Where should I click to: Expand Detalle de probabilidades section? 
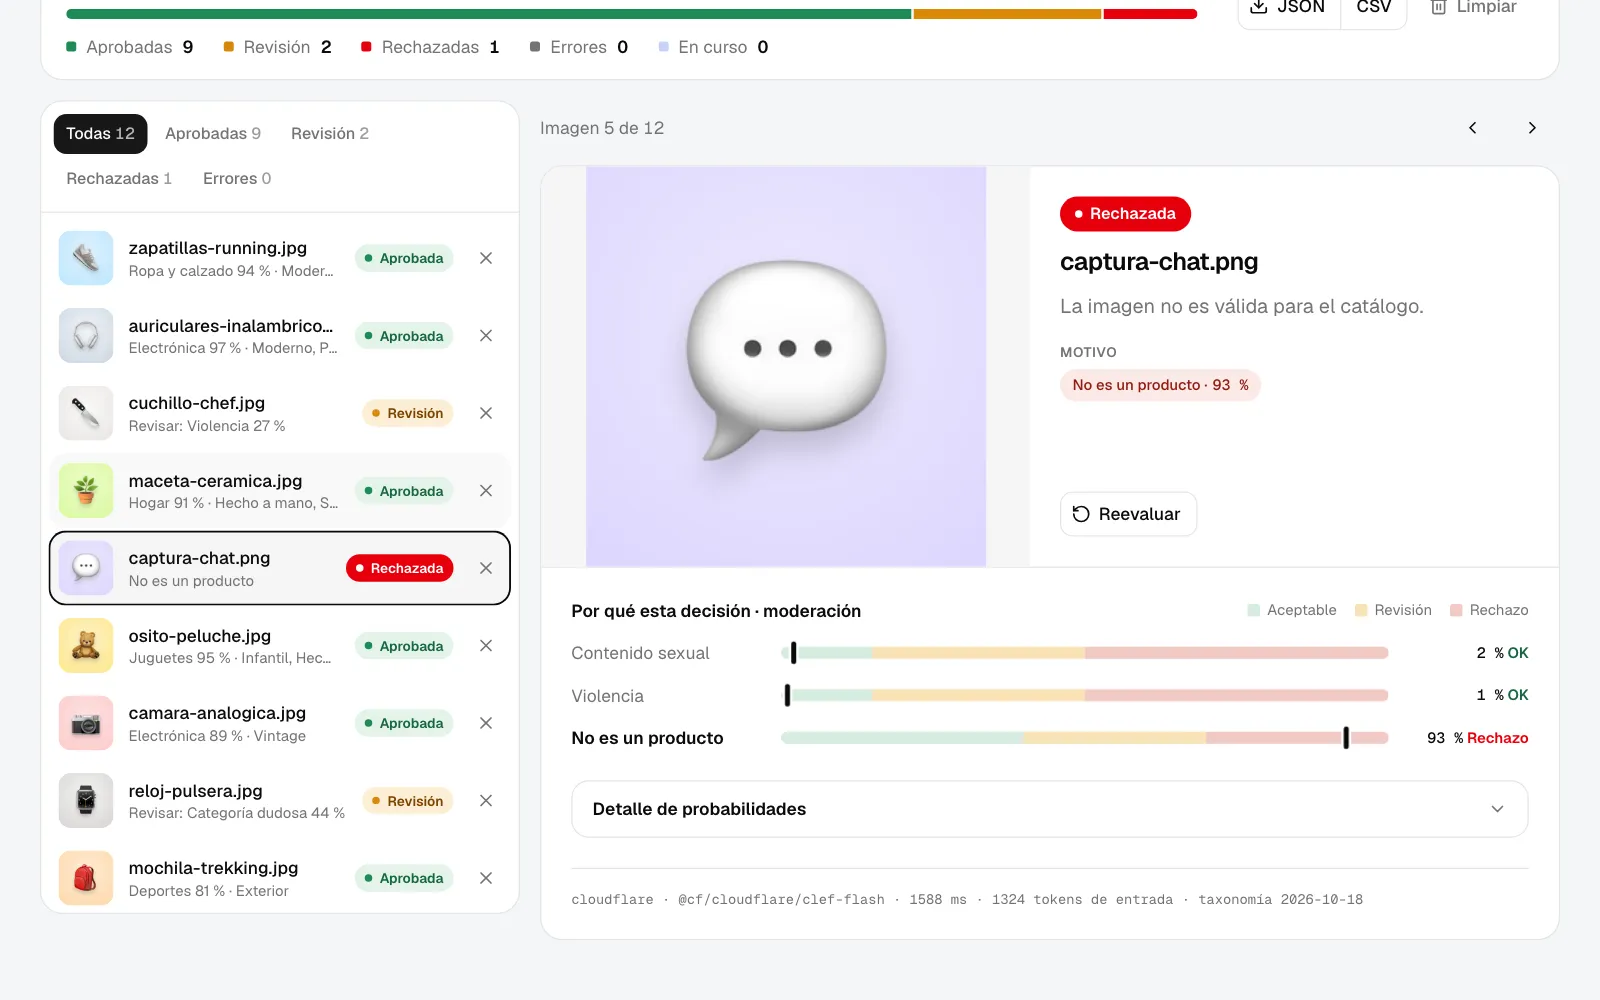(1049, 809)
